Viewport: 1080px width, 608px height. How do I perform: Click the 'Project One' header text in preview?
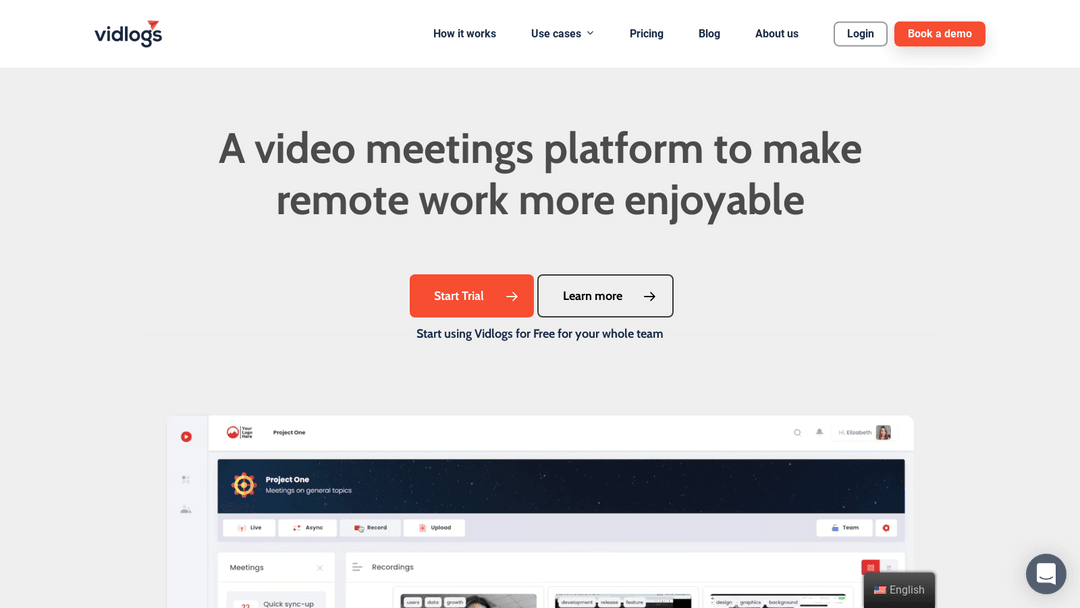pos(289,432)
